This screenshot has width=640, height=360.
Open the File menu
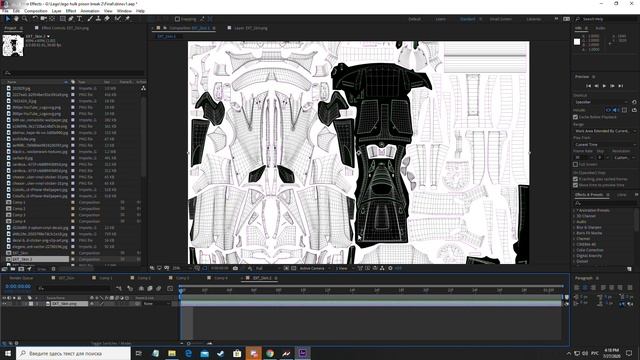5,11
